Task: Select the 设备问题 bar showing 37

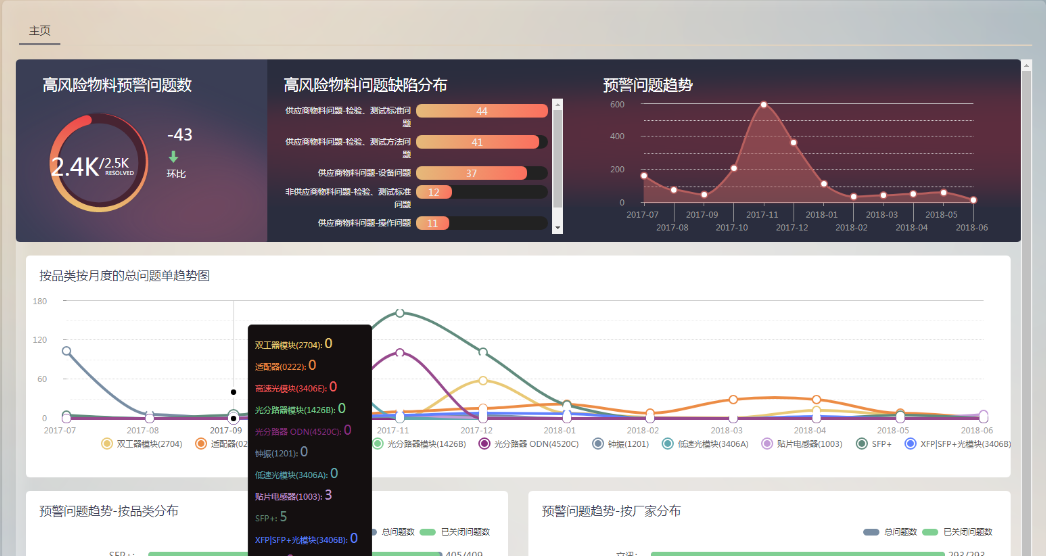Action: pos(471,173)
